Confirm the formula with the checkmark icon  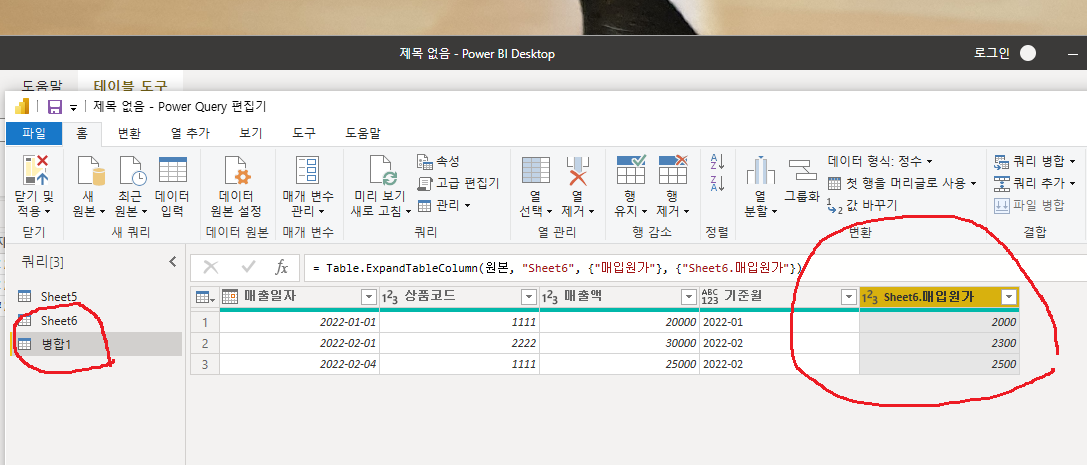248,267
